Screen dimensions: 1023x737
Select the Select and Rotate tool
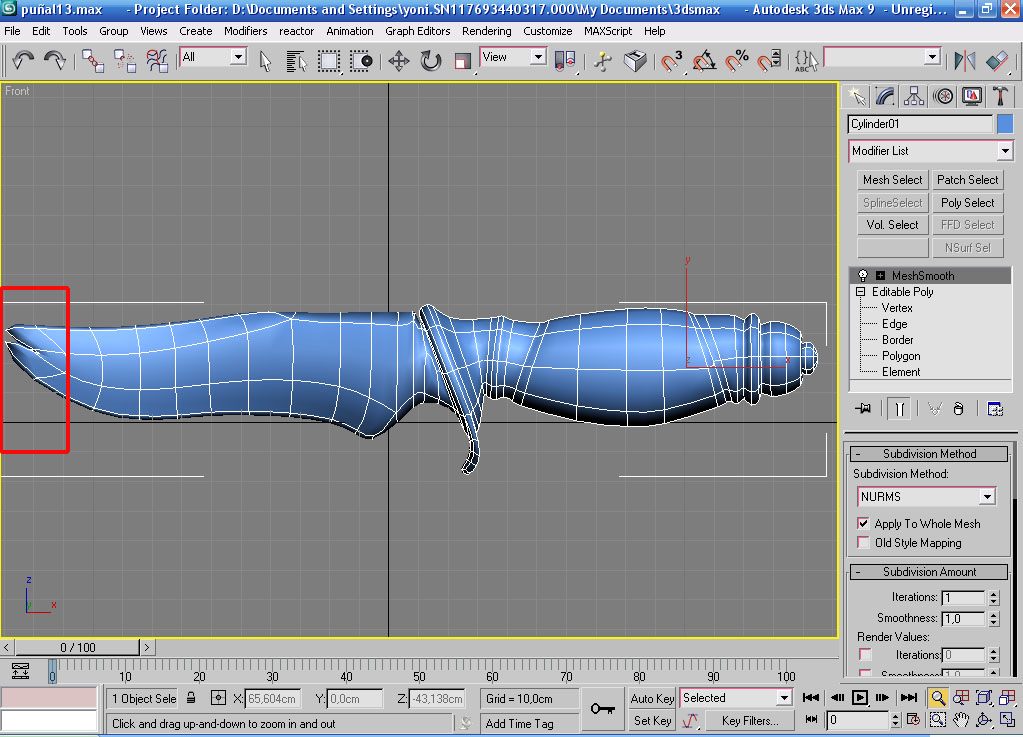point(431,61)
